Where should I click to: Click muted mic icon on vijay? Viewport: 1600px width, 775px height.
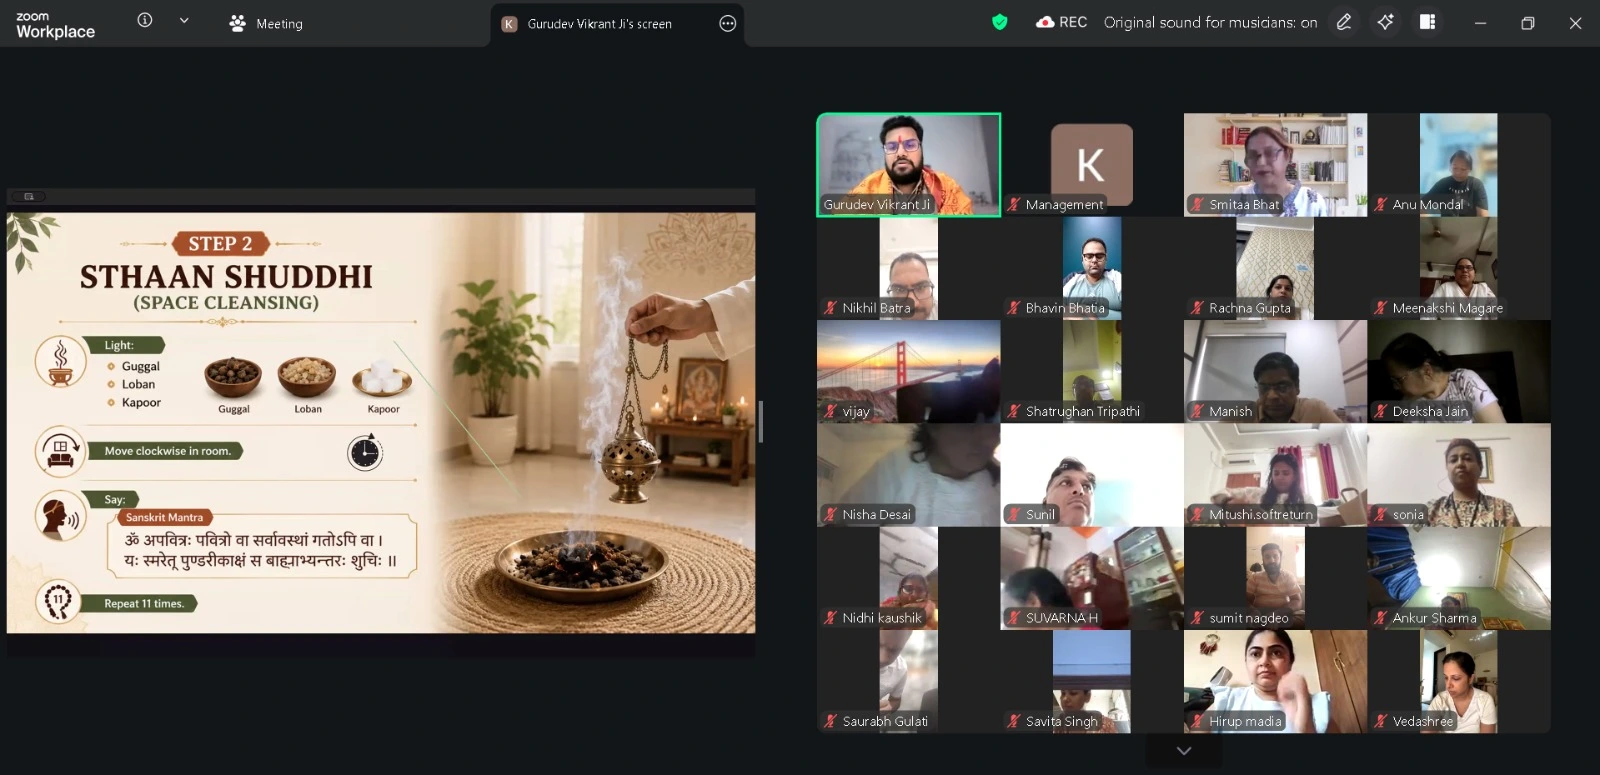(x=830, y=411)
